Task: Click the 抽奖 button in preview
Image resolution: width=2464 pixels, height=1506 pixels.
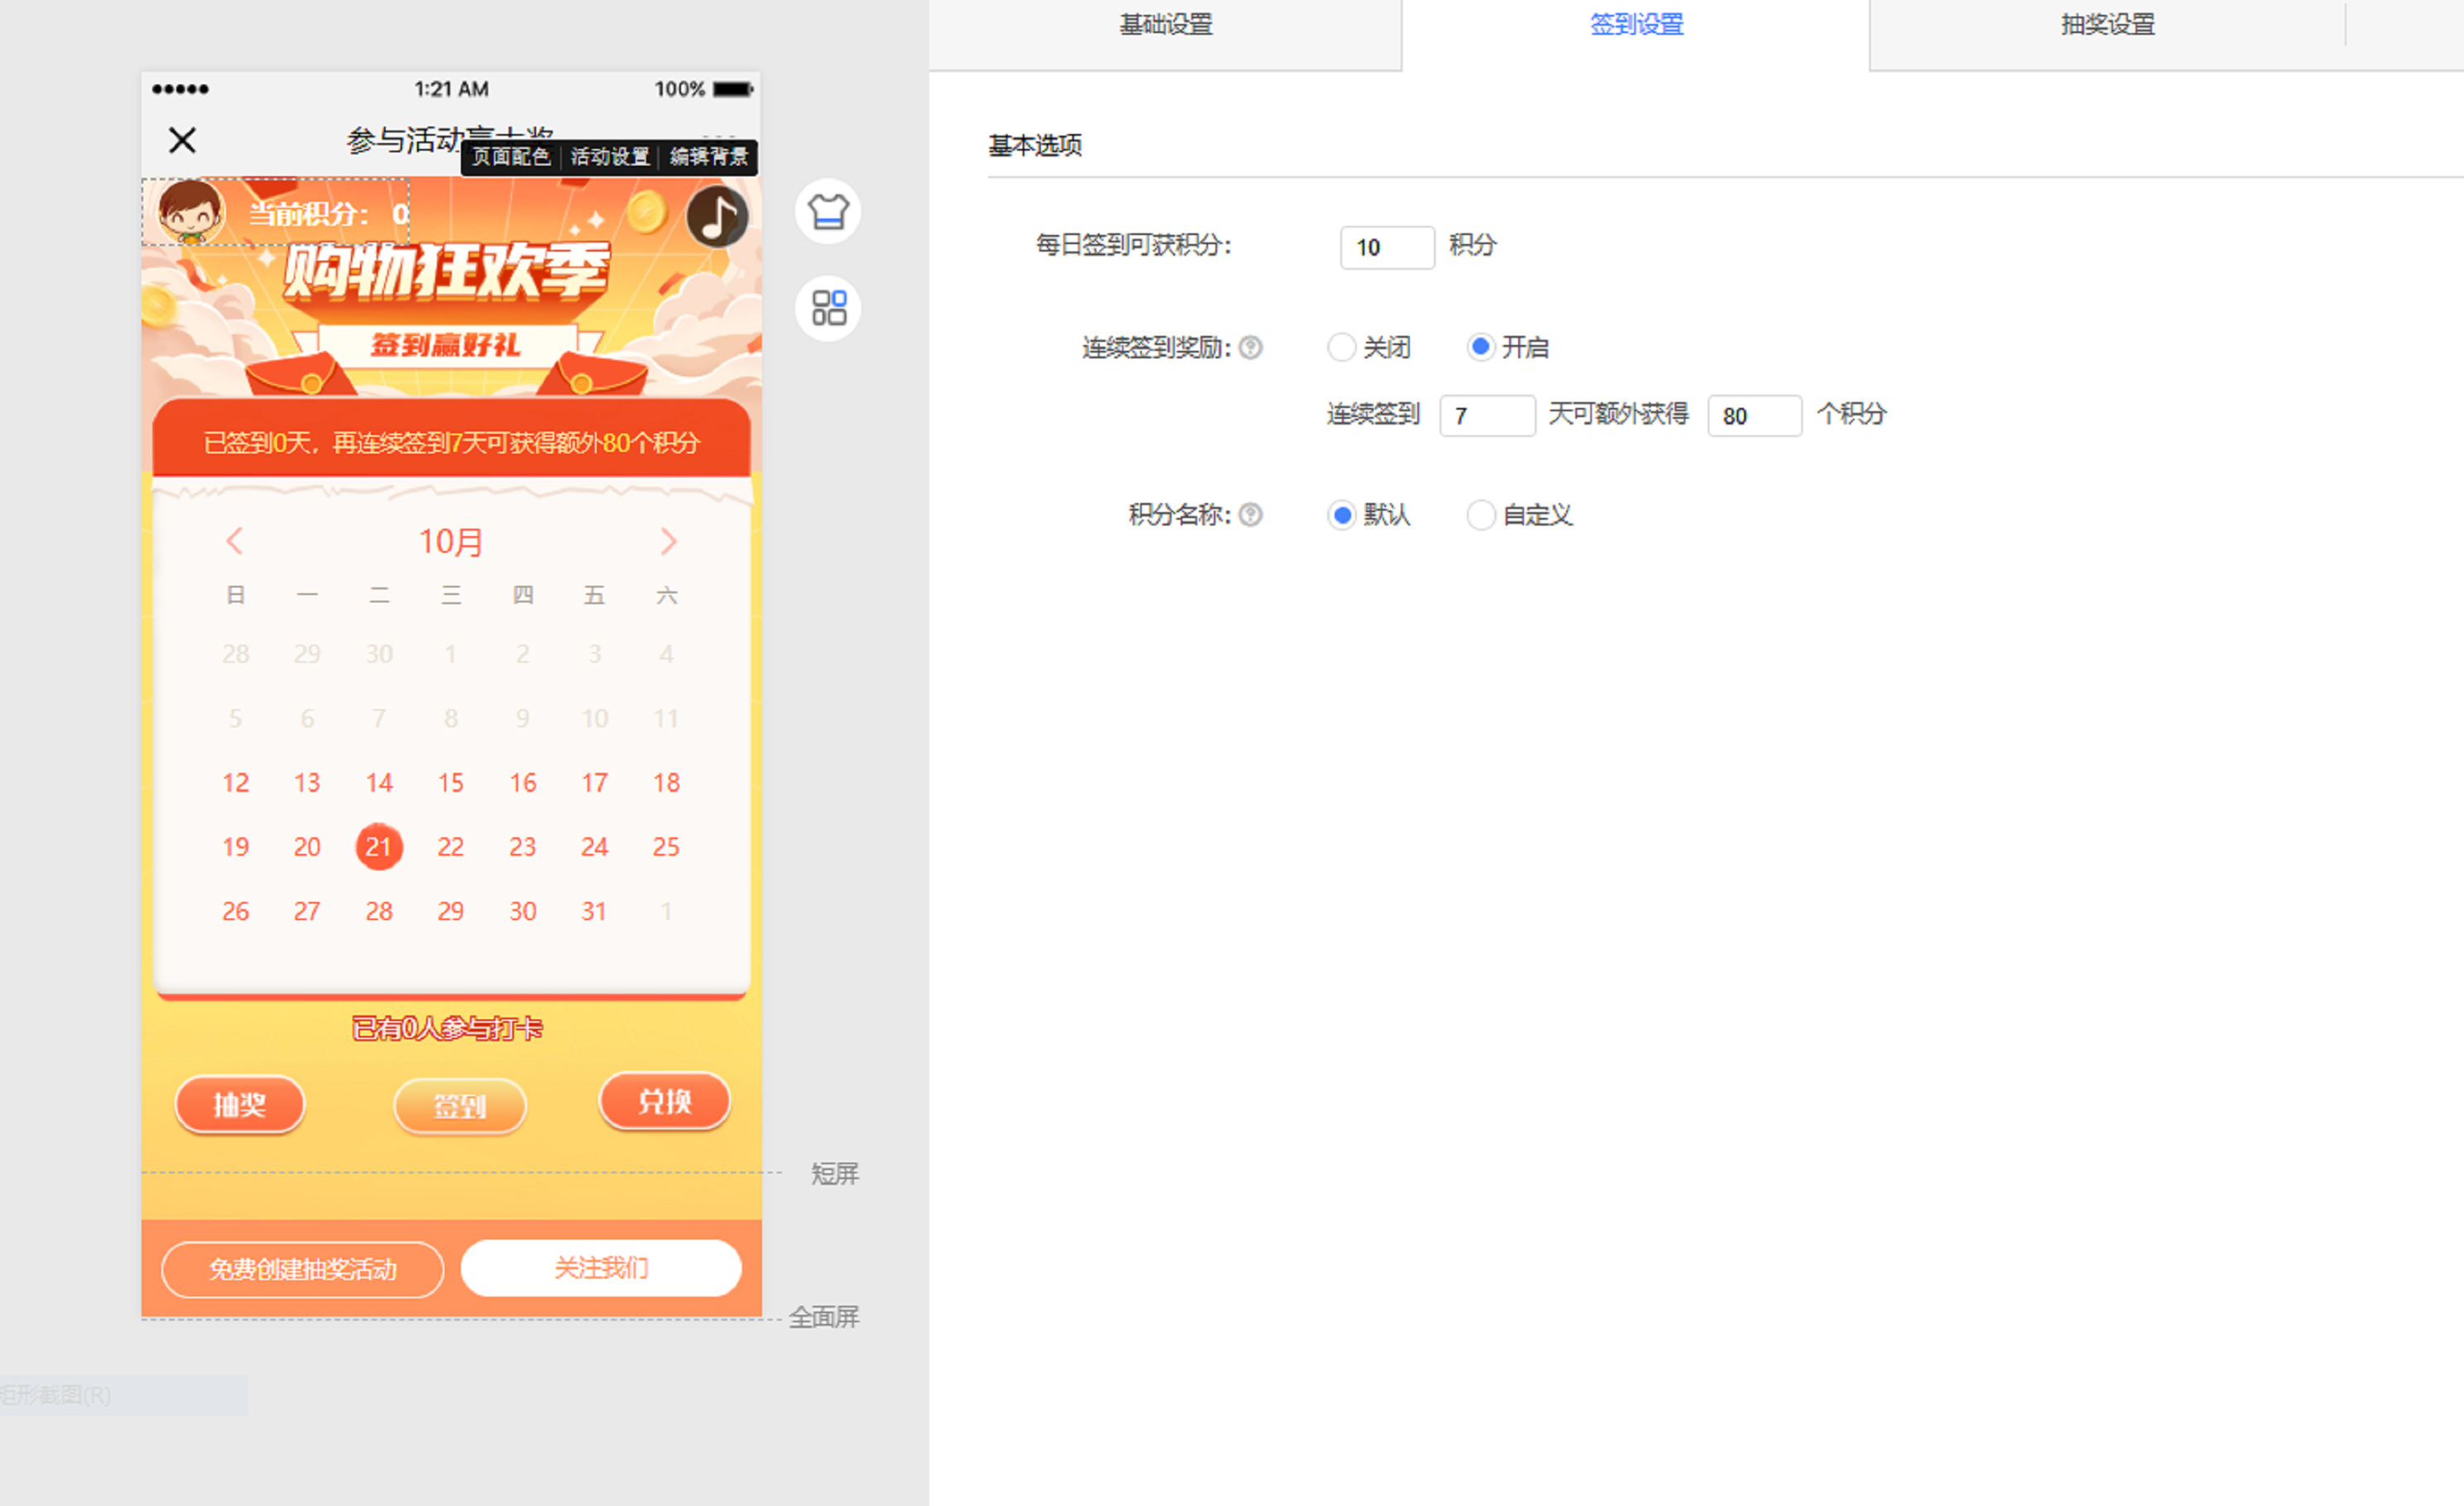Action: coord(240,1105)
